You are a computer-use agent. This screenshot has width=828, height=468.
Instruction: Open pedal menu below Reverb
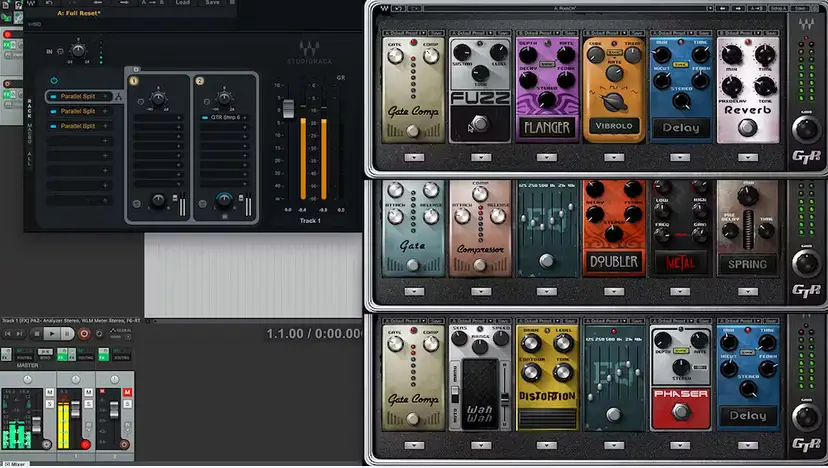point(747,157)
